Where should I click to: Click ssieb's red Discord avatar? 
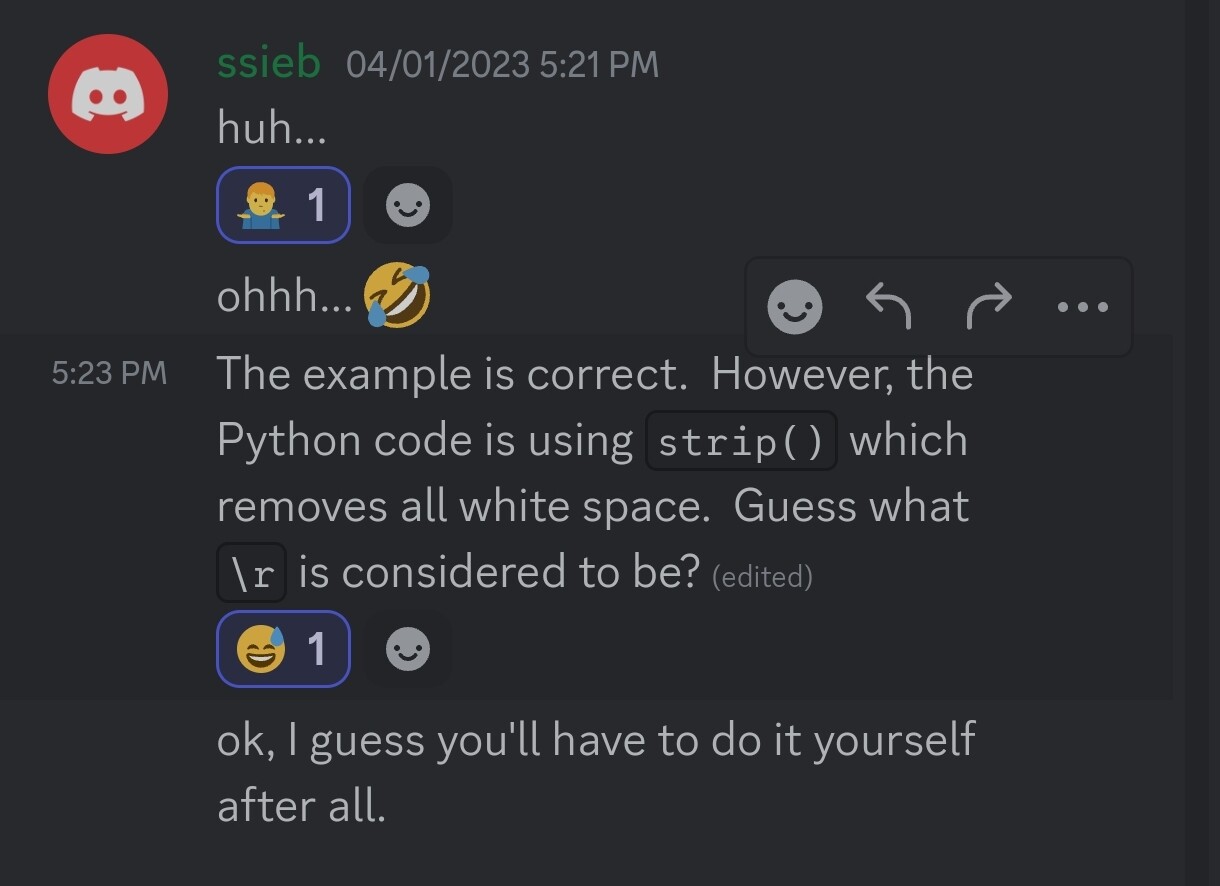(x=108, y=93)
